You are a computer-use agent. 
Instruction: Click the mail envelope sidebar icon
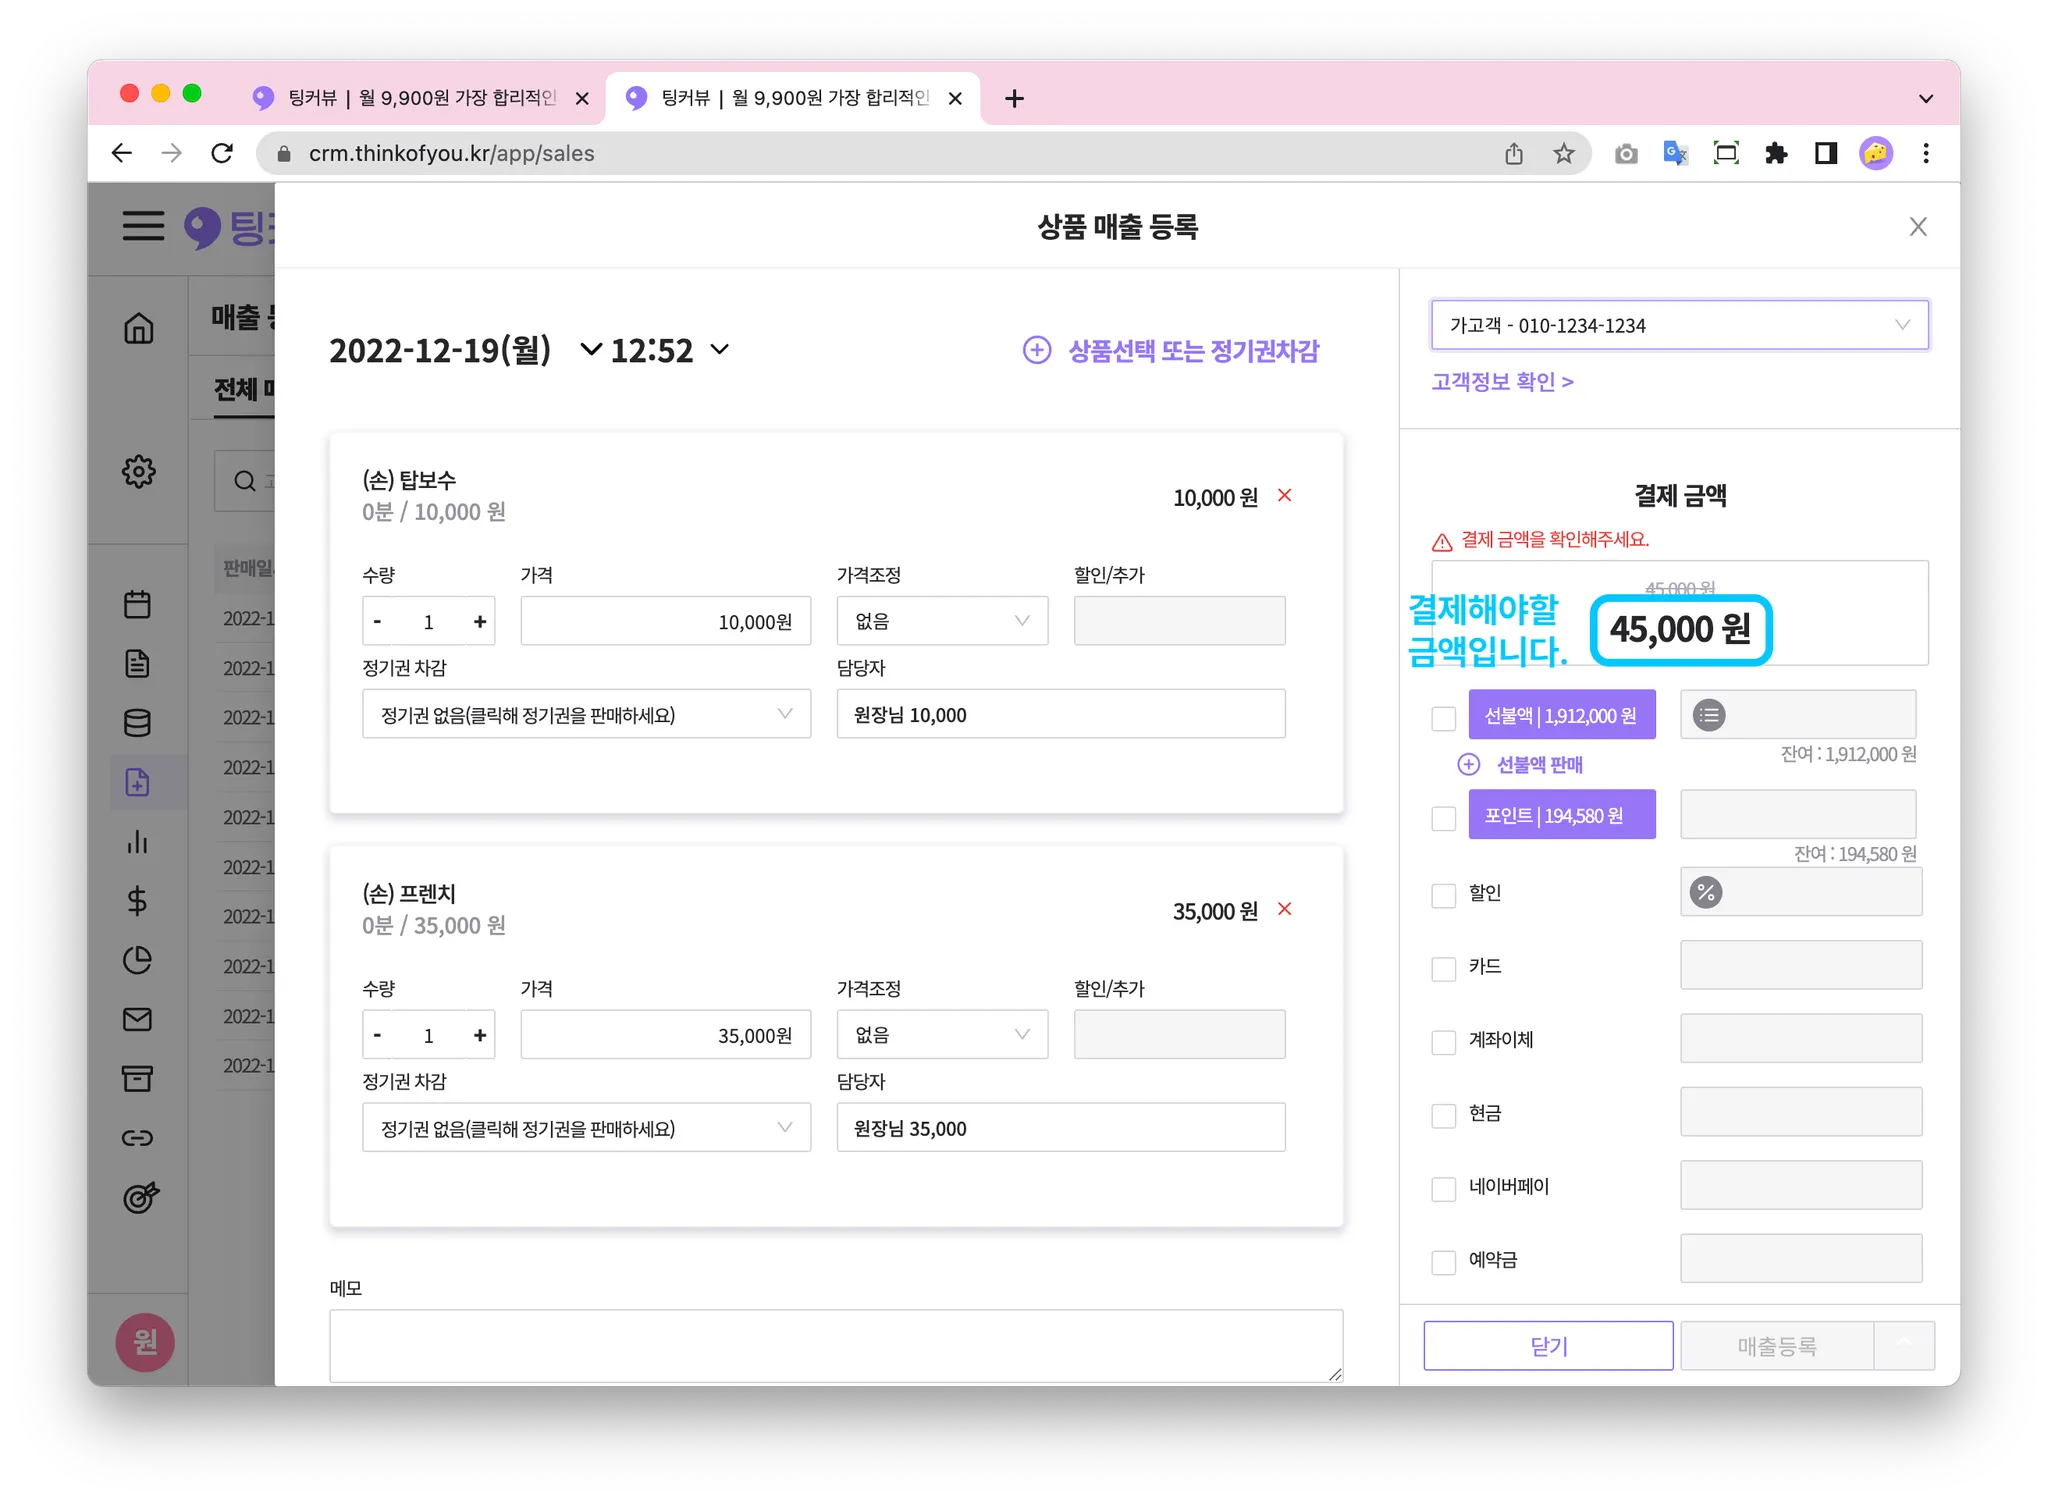(x=138, y=1019)
